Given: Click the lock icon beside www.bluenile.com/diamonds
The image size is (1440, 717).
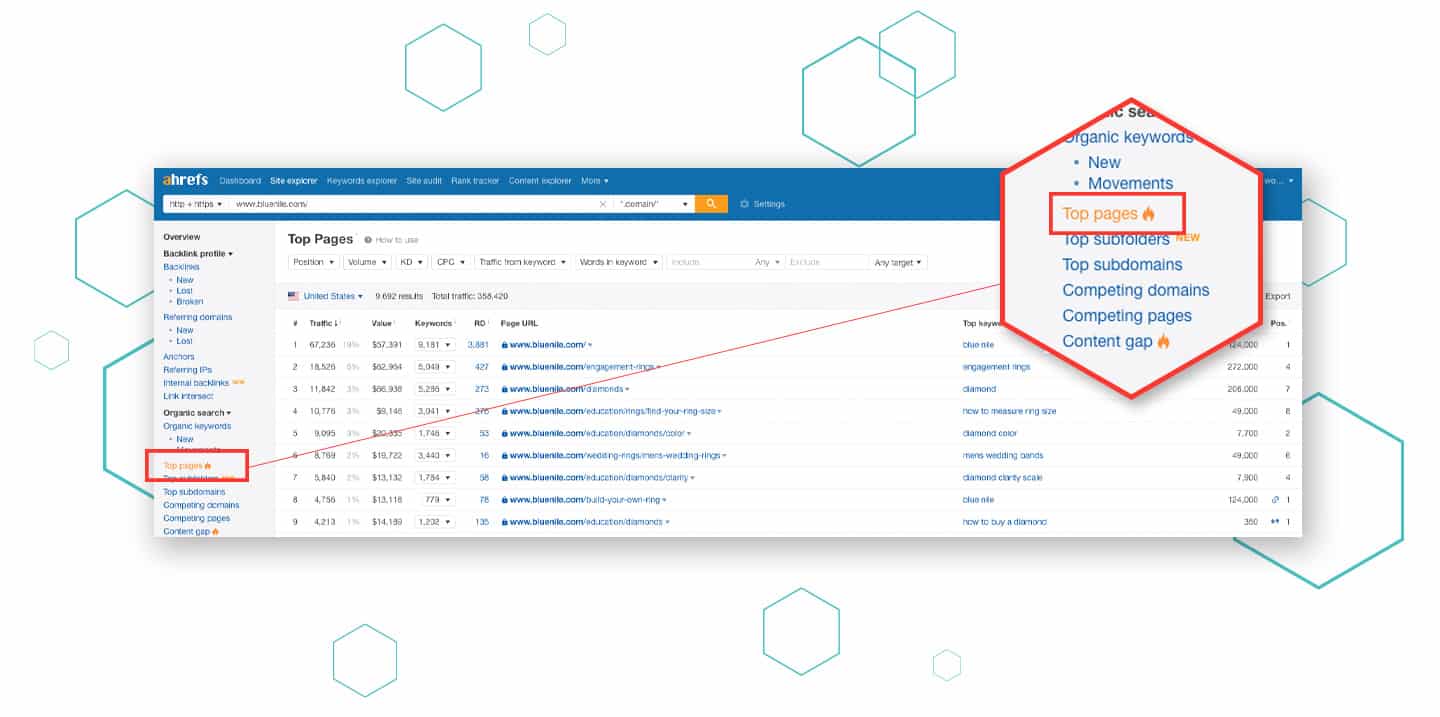Looking at the screenshot, I should 505,389.
